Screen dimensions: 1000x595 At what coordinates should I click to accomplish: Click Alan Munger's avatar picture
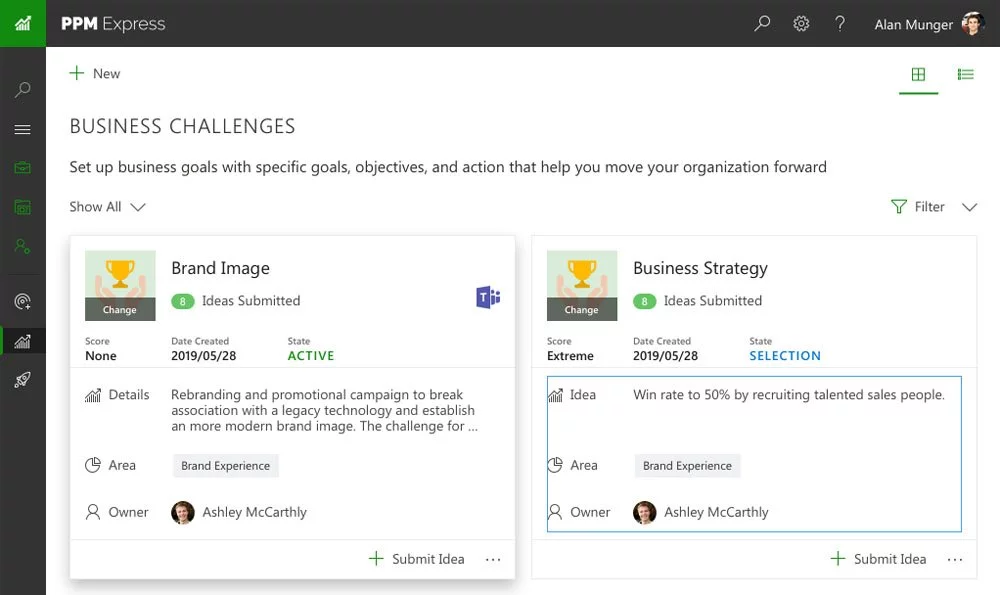973,24
